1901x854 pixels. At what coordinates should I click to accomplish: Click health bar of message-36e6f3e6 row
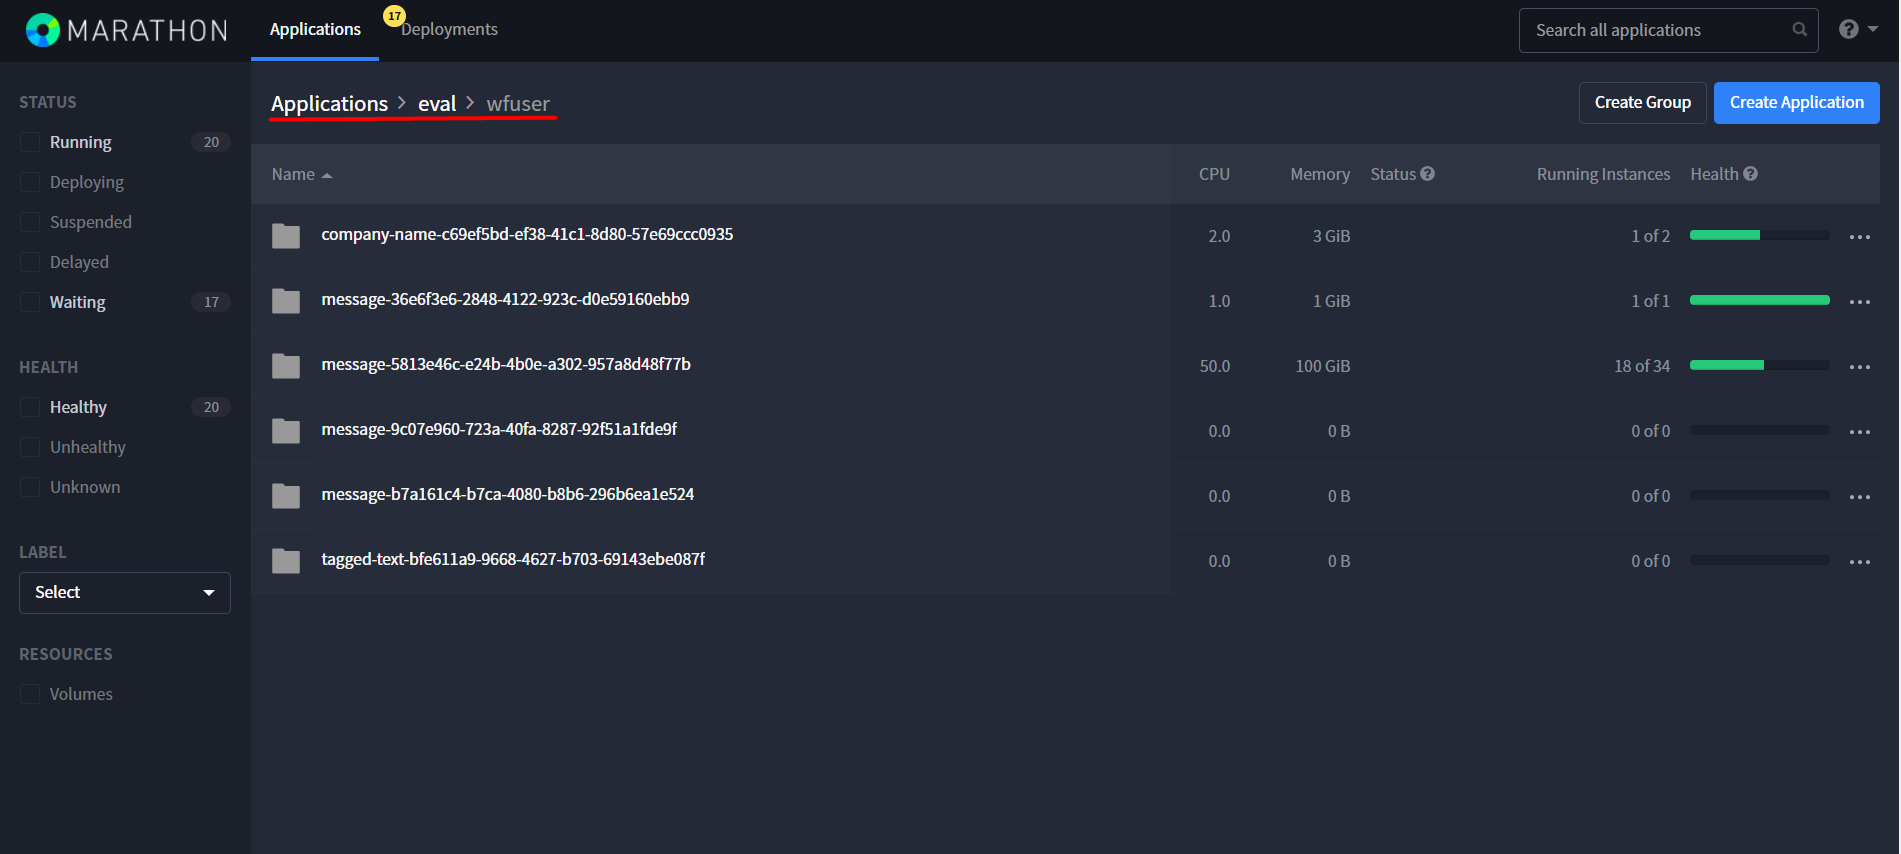tap(1760, 300)
